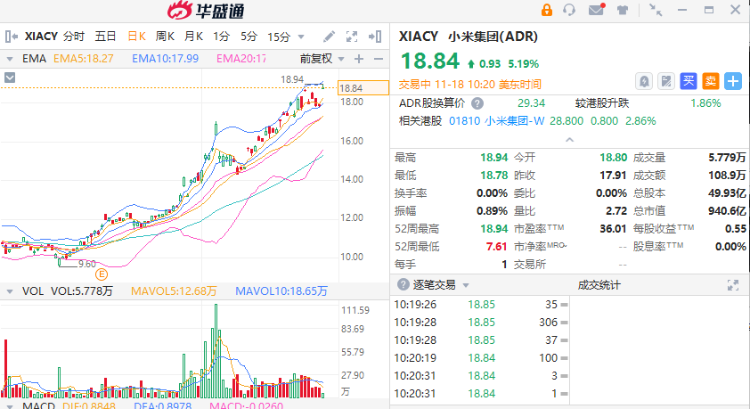Collapse the right panel via arrow-bar icon
The image size is (750, 409).
[375, 36]
